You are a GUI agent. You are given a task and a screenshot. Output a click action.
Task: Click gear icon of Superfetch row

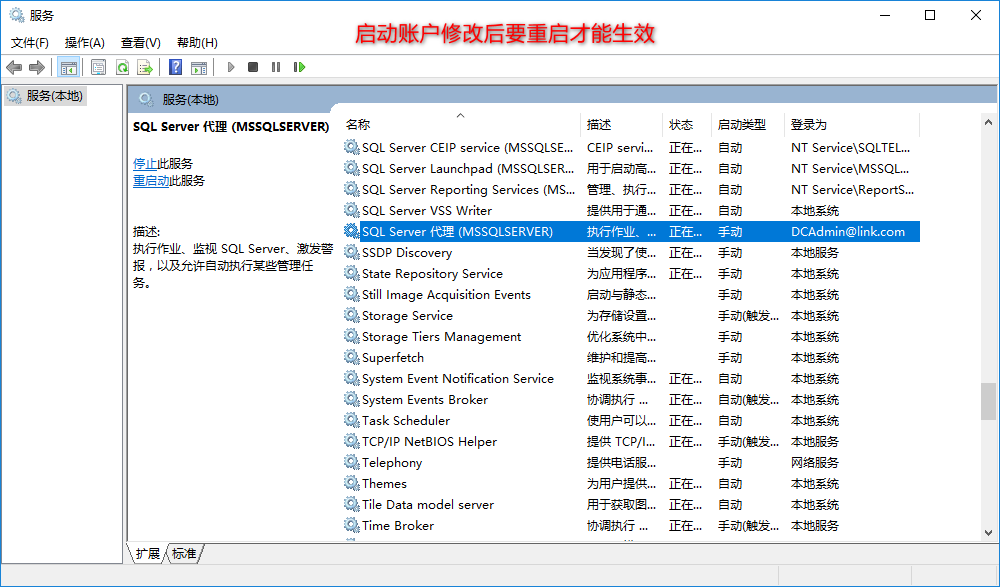pos(351,357)
